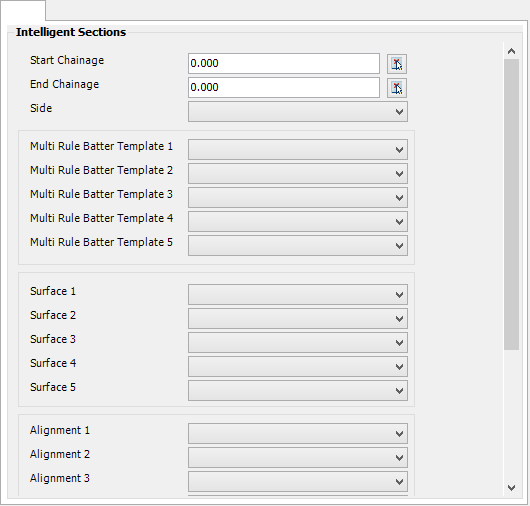530x506 pixels.
Task: Open the Surface 1 dropdown
Action: tap(298, 294)
